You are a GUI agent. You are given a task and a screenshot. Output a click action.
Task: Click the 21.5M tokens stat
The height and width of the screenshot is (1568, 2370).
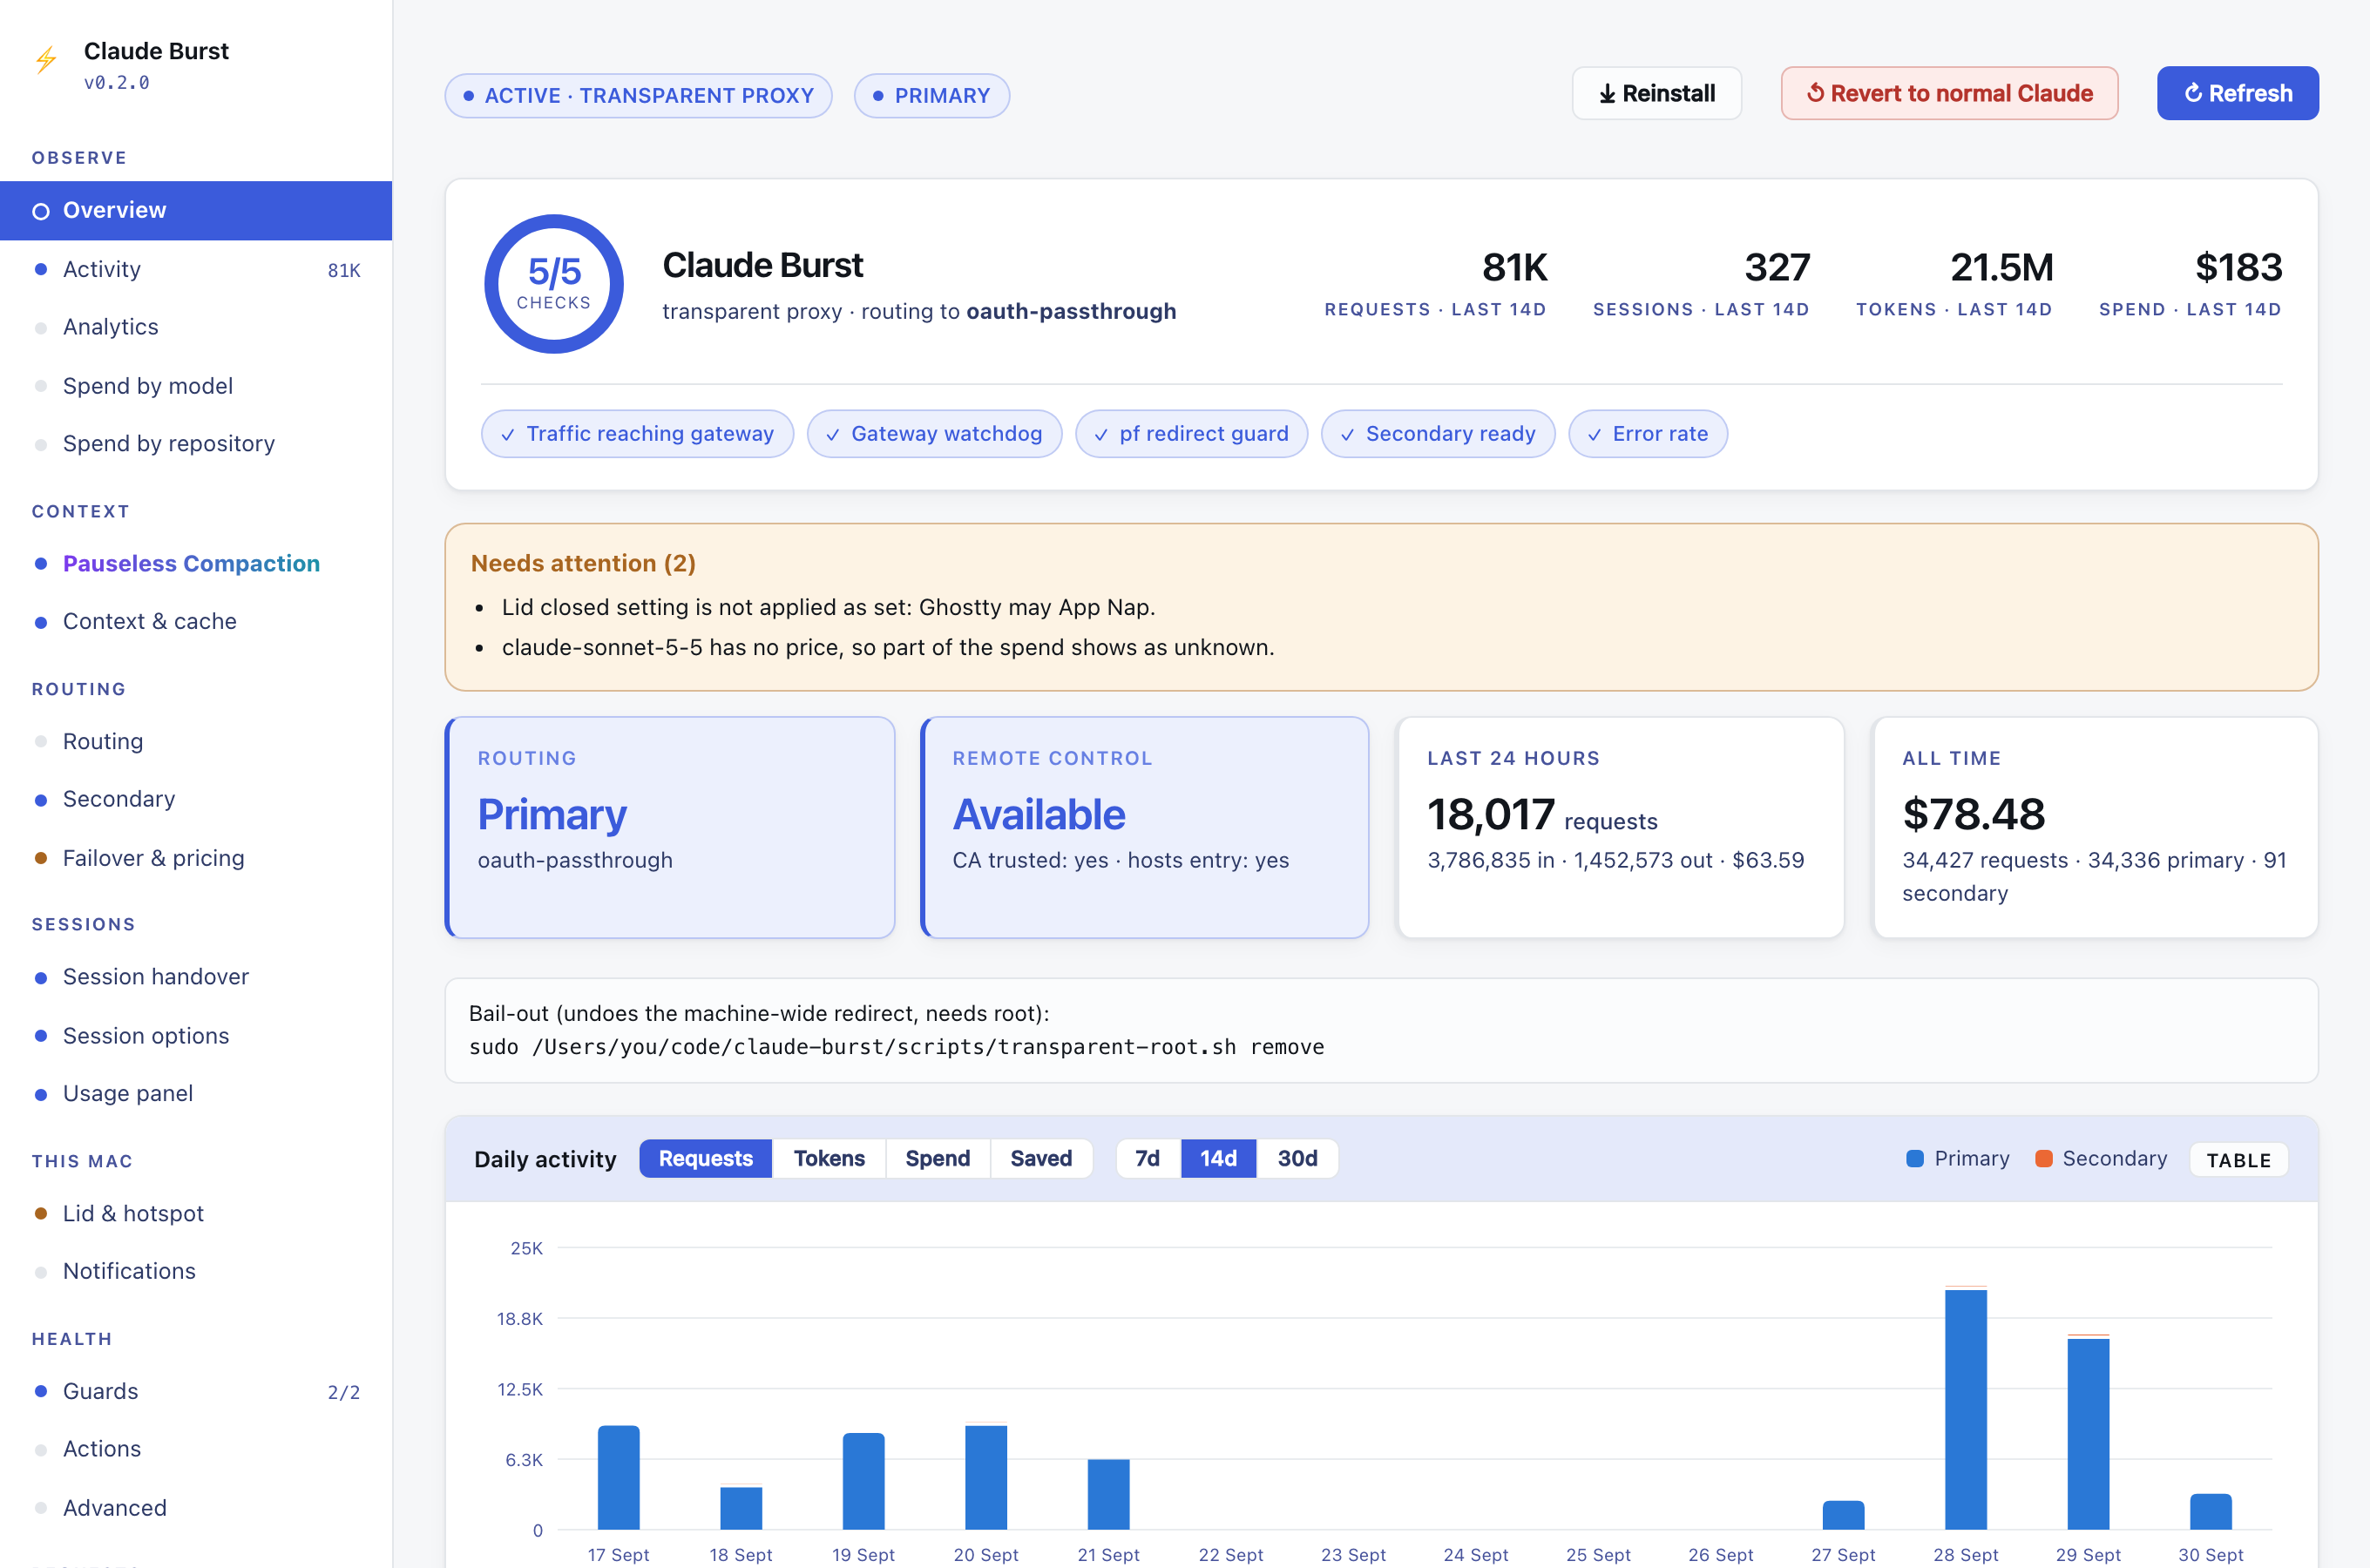(x=1954, y=283)
